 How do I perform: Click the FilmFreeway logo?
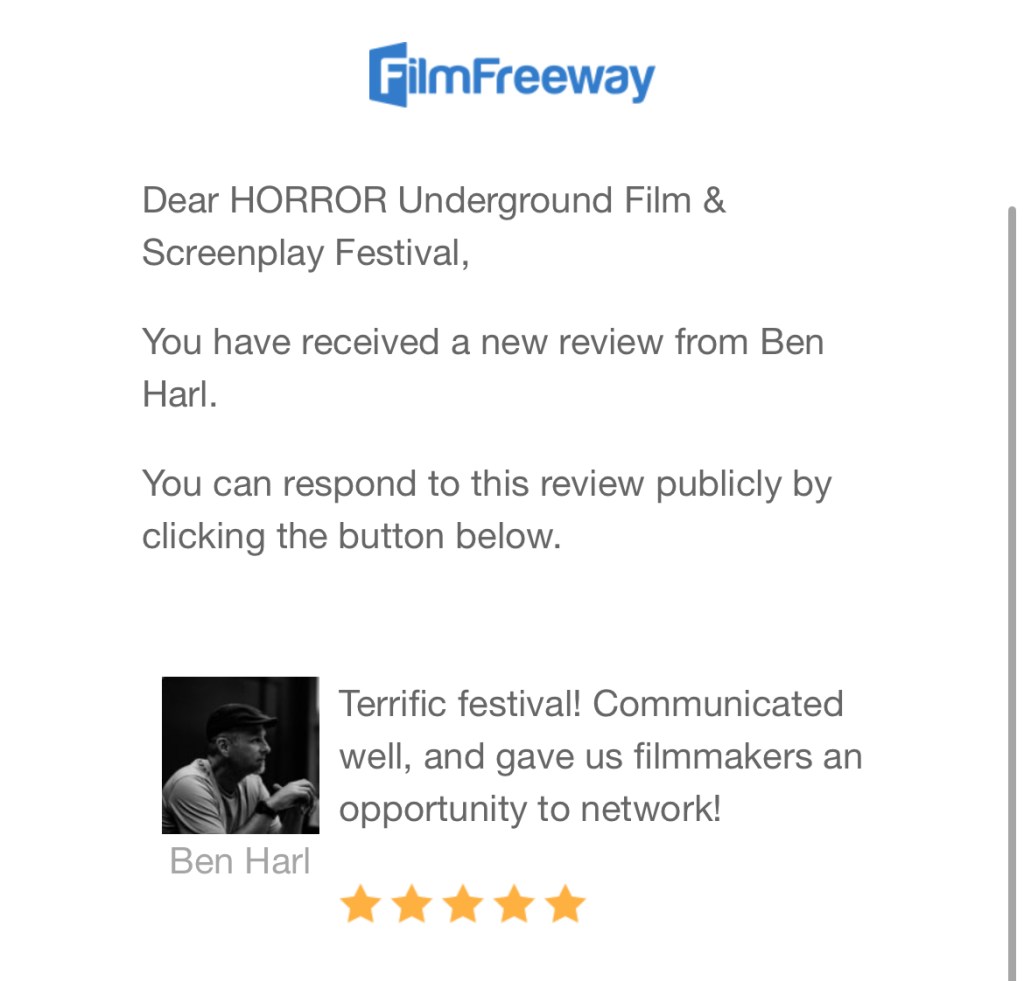coord(511,75)
